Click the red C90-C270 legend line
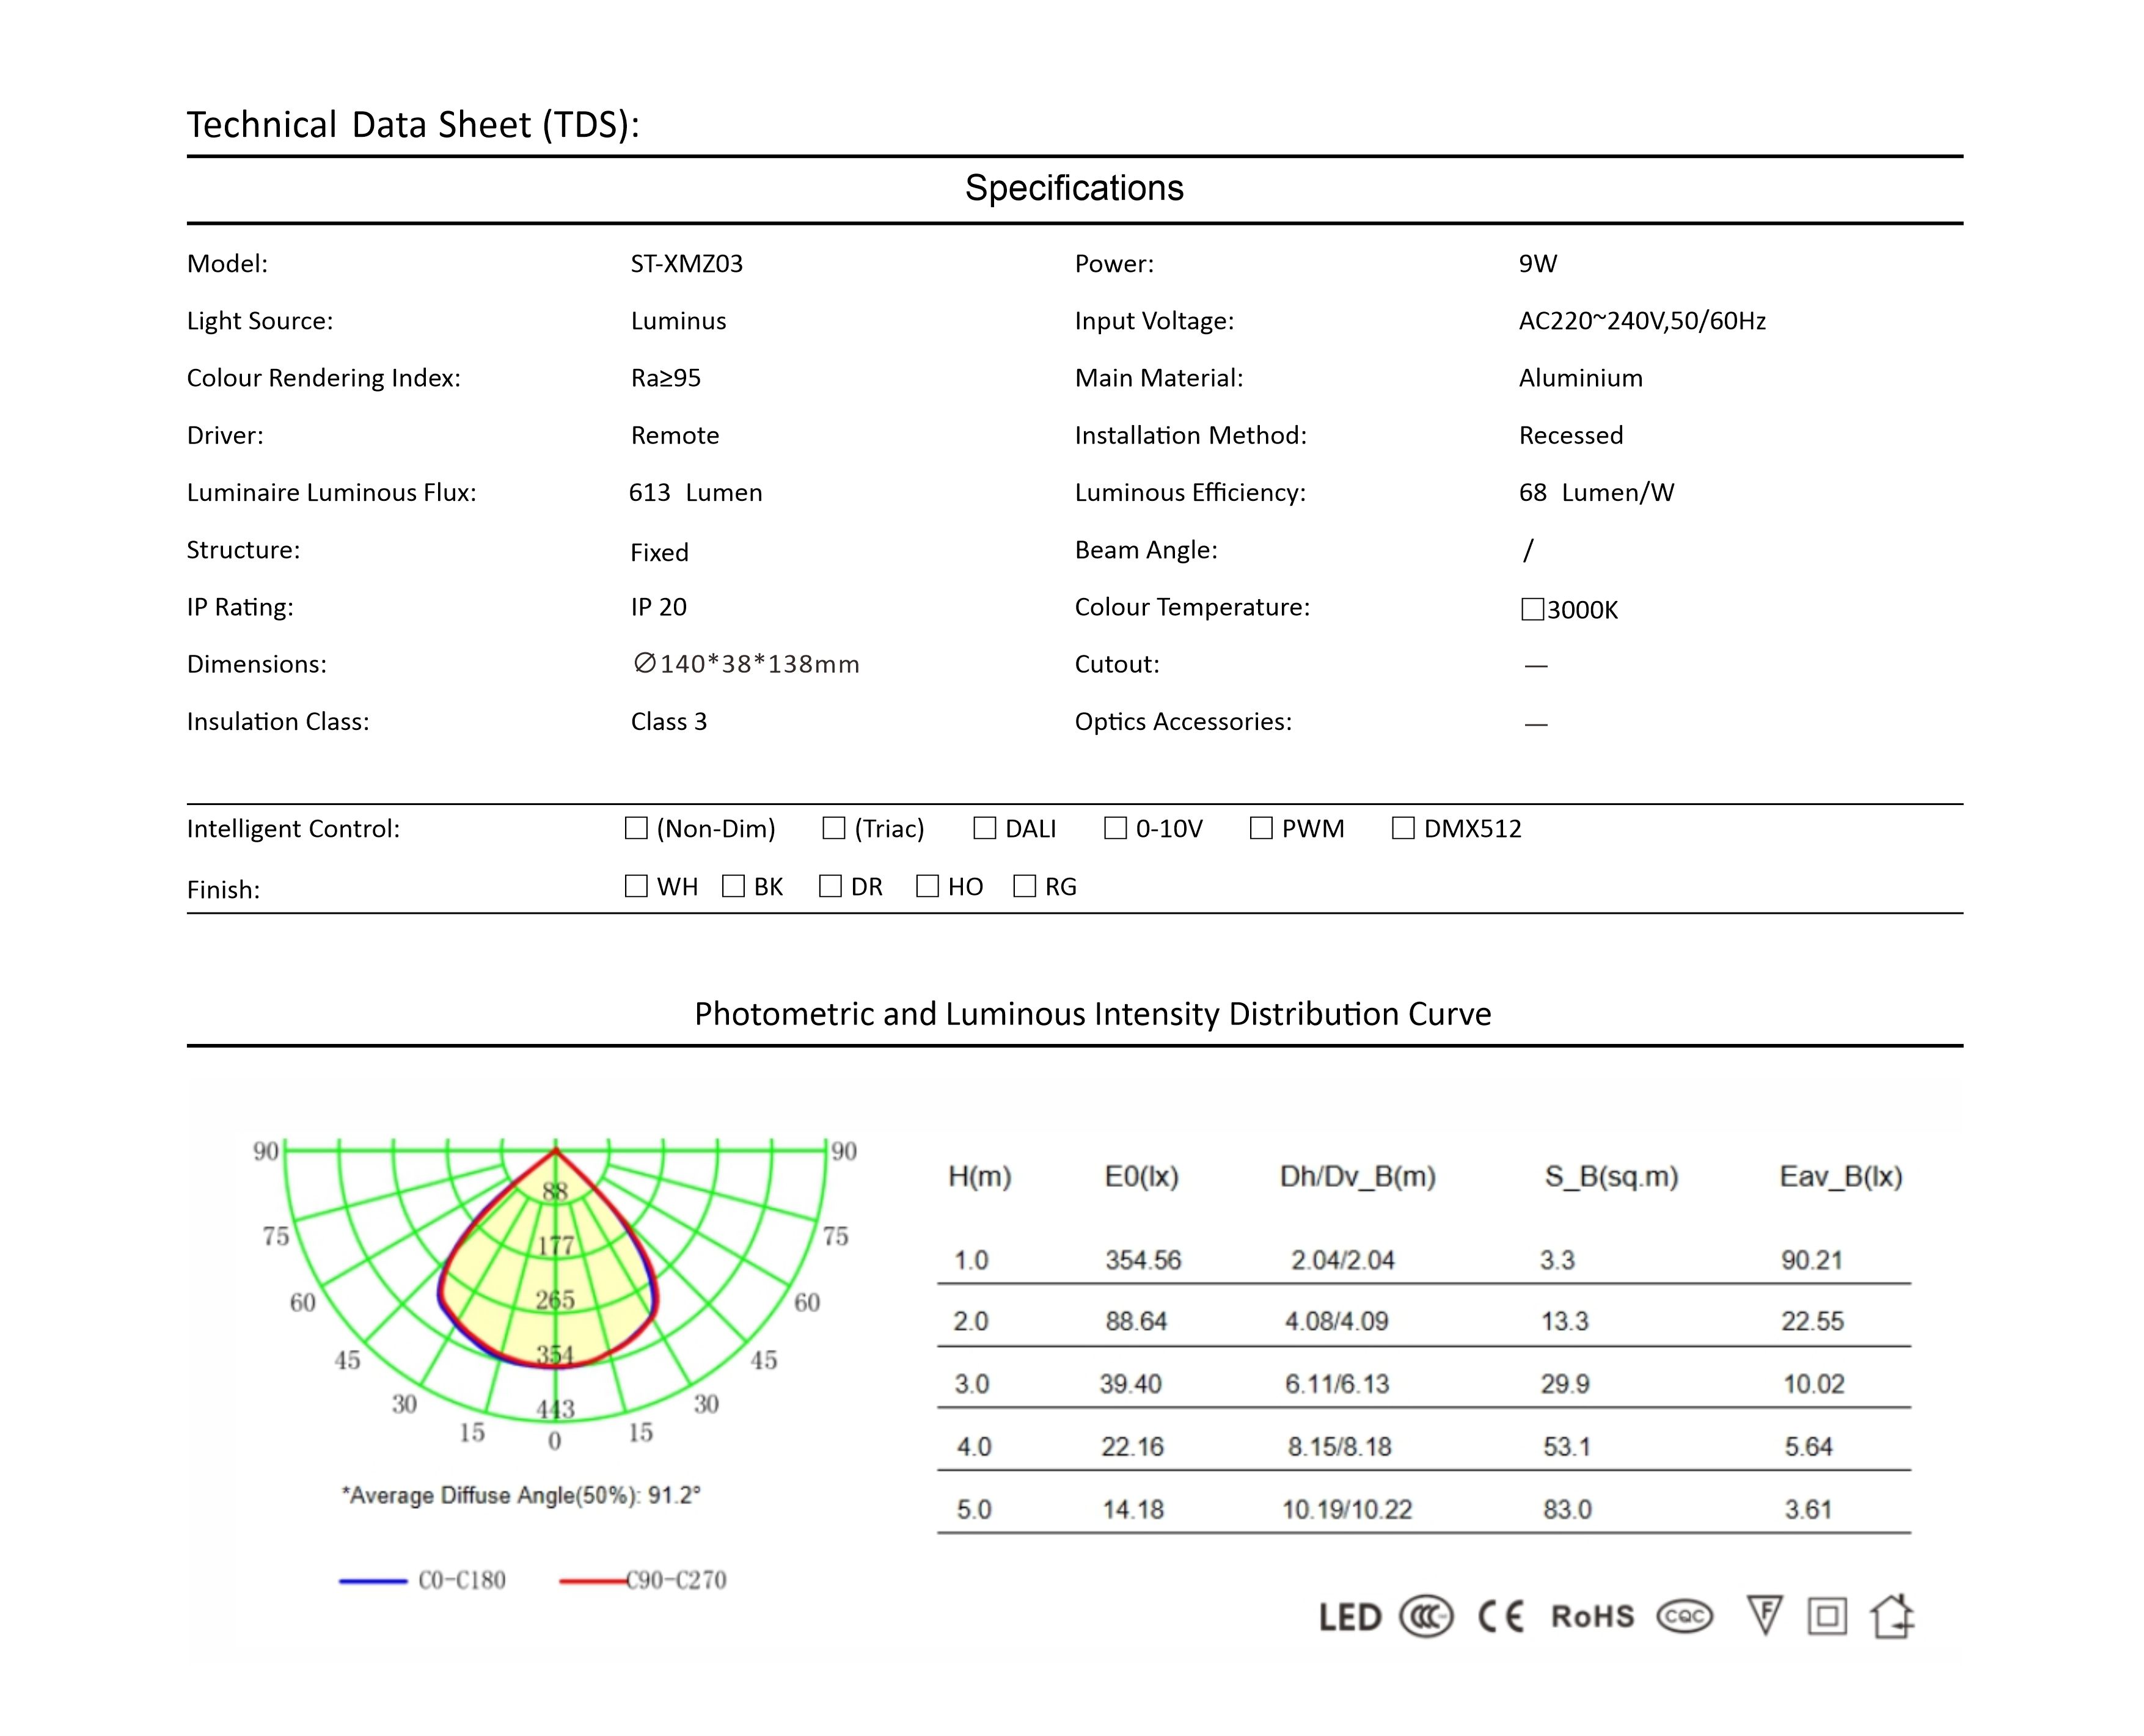The width and height of the screenshot is (2144, 1736). (x=593, y=1581)
